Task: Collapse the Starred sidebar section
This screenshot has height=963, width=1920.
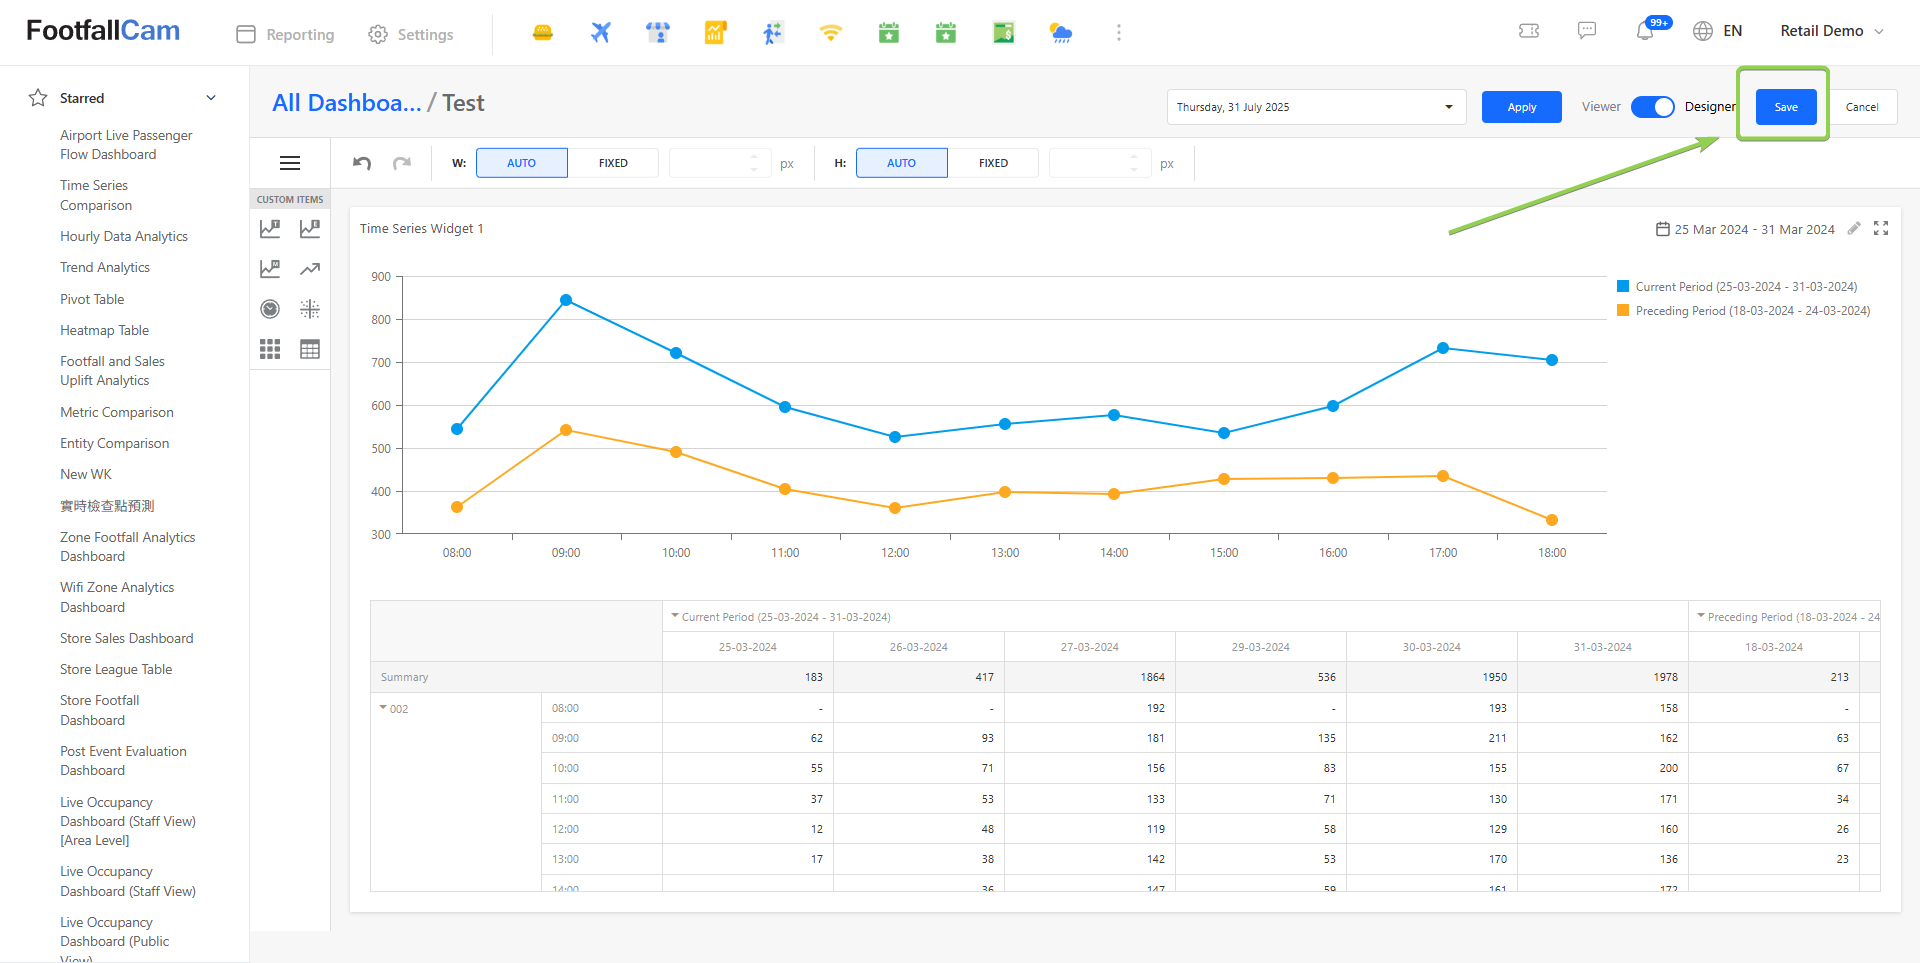Action: (x=211, y=98)
